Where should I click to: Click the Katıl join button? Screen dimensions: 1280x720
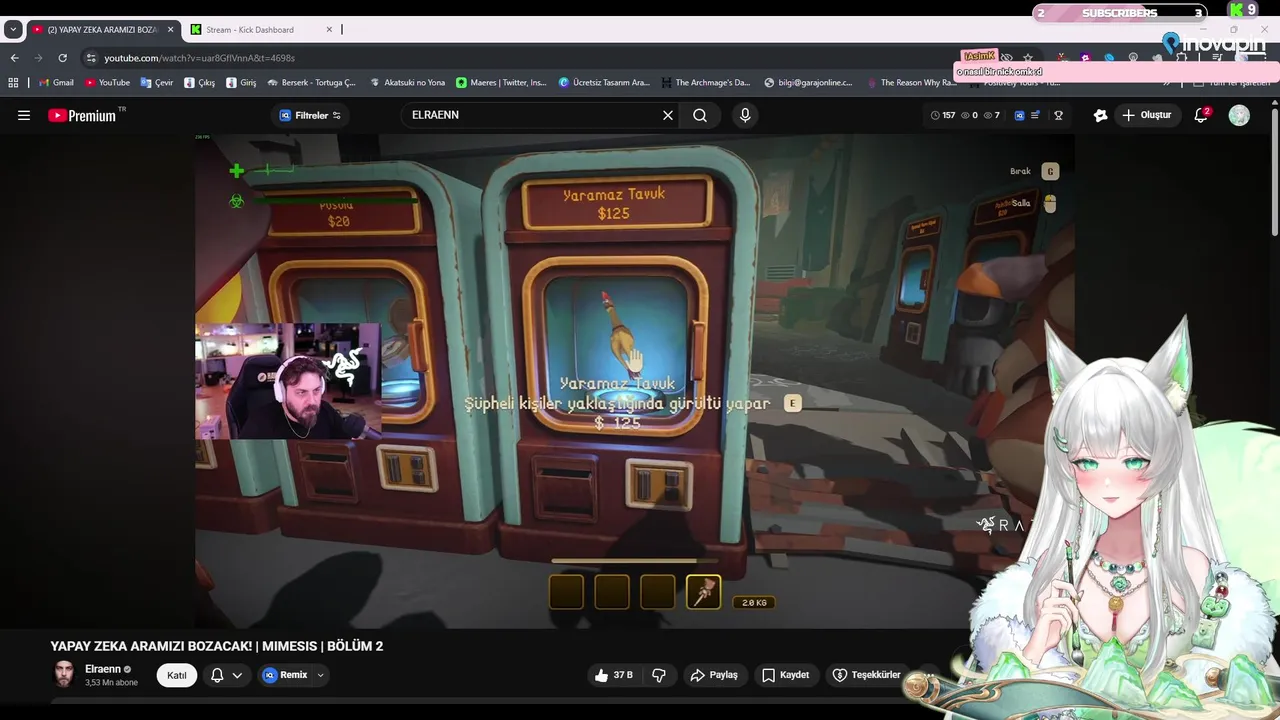(x=177, y=675)
